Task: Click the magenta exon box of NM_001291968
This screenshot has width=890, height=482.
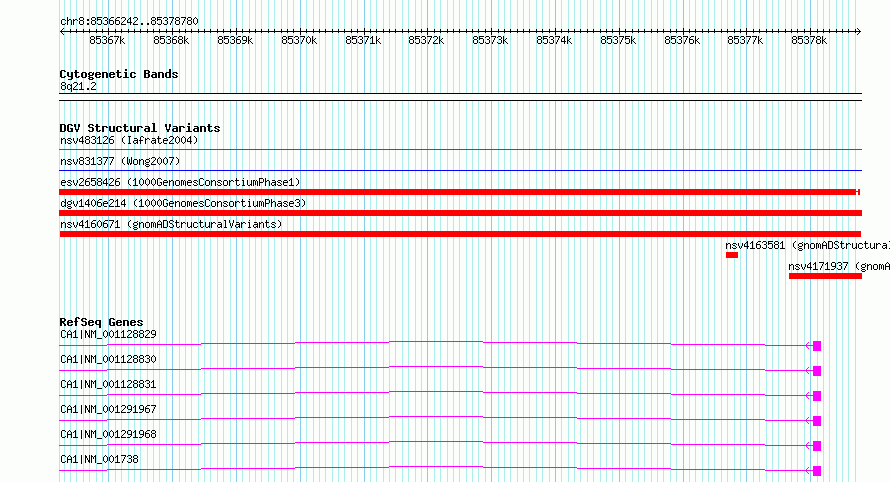Action: (817, 446)
